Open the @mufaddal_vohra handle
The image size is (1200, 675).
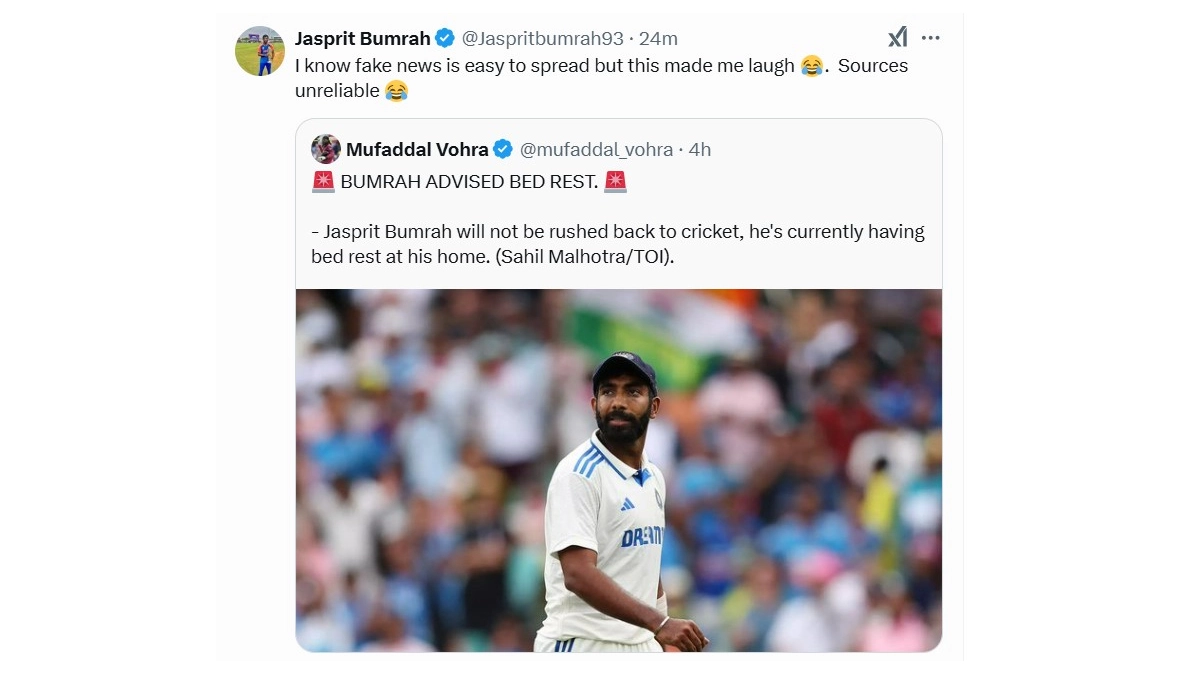click(596, 149)
